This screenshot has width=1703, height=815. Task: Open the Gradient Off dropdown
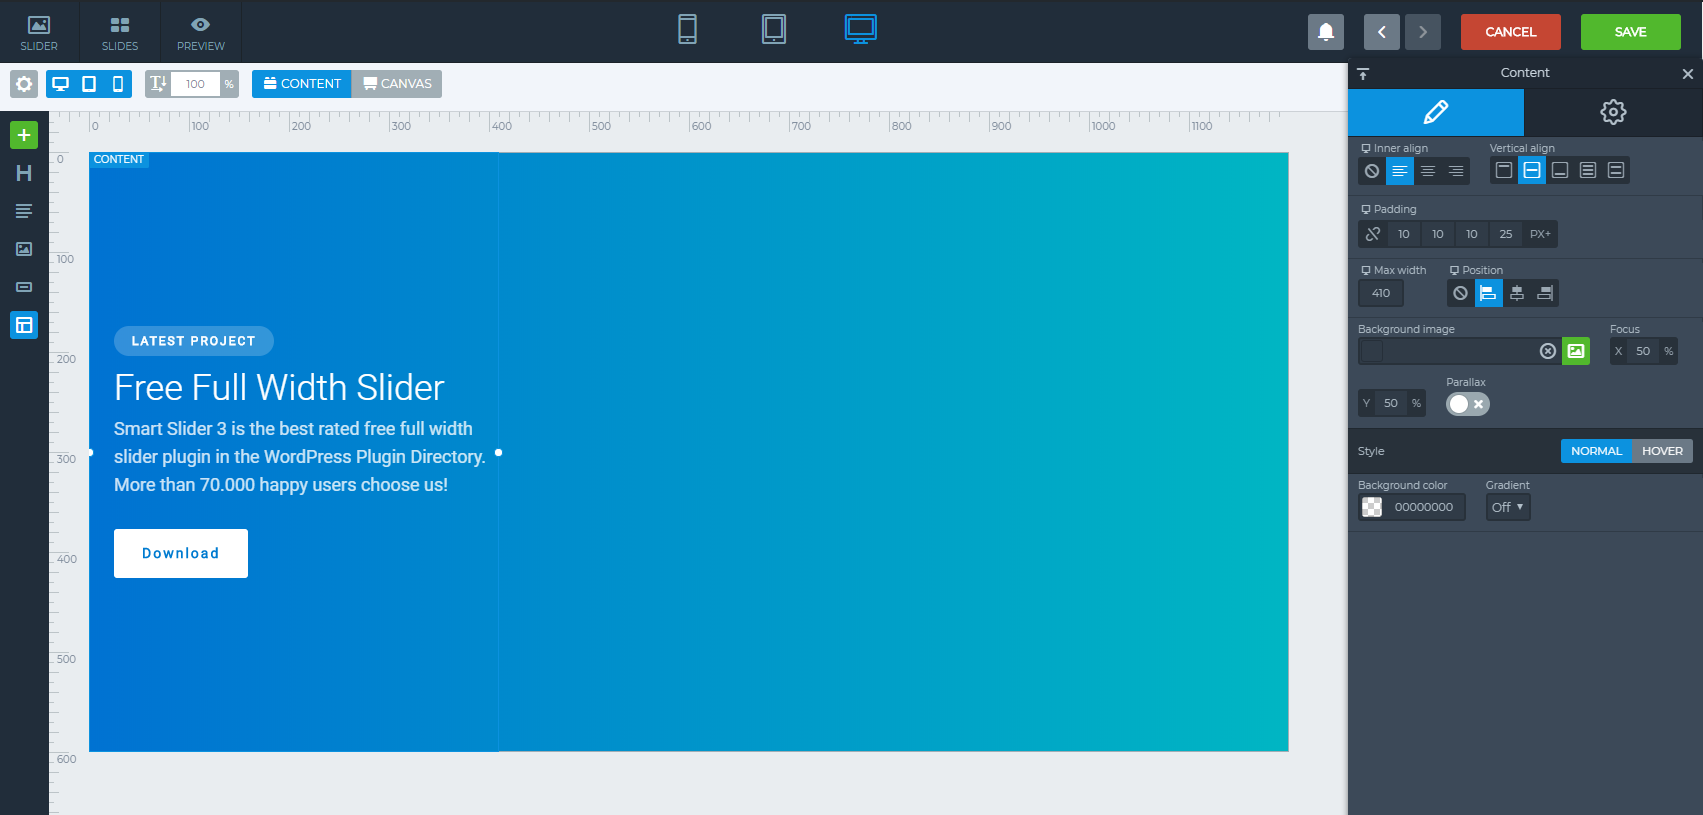click(x=1508, y=507)
